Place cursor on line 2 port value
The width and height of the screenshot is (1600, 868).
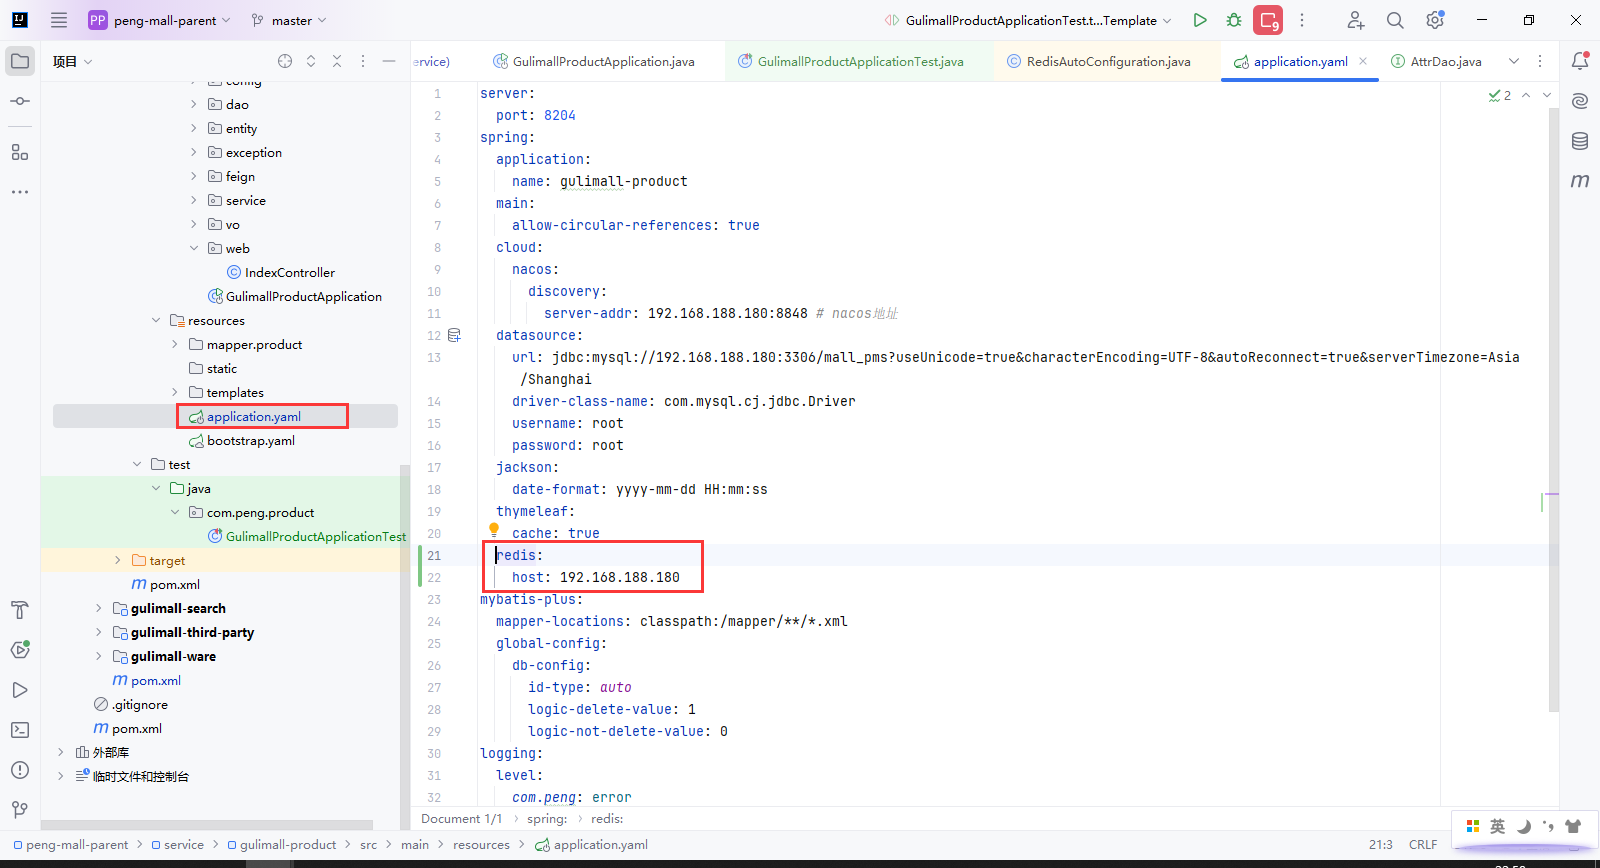560,115
